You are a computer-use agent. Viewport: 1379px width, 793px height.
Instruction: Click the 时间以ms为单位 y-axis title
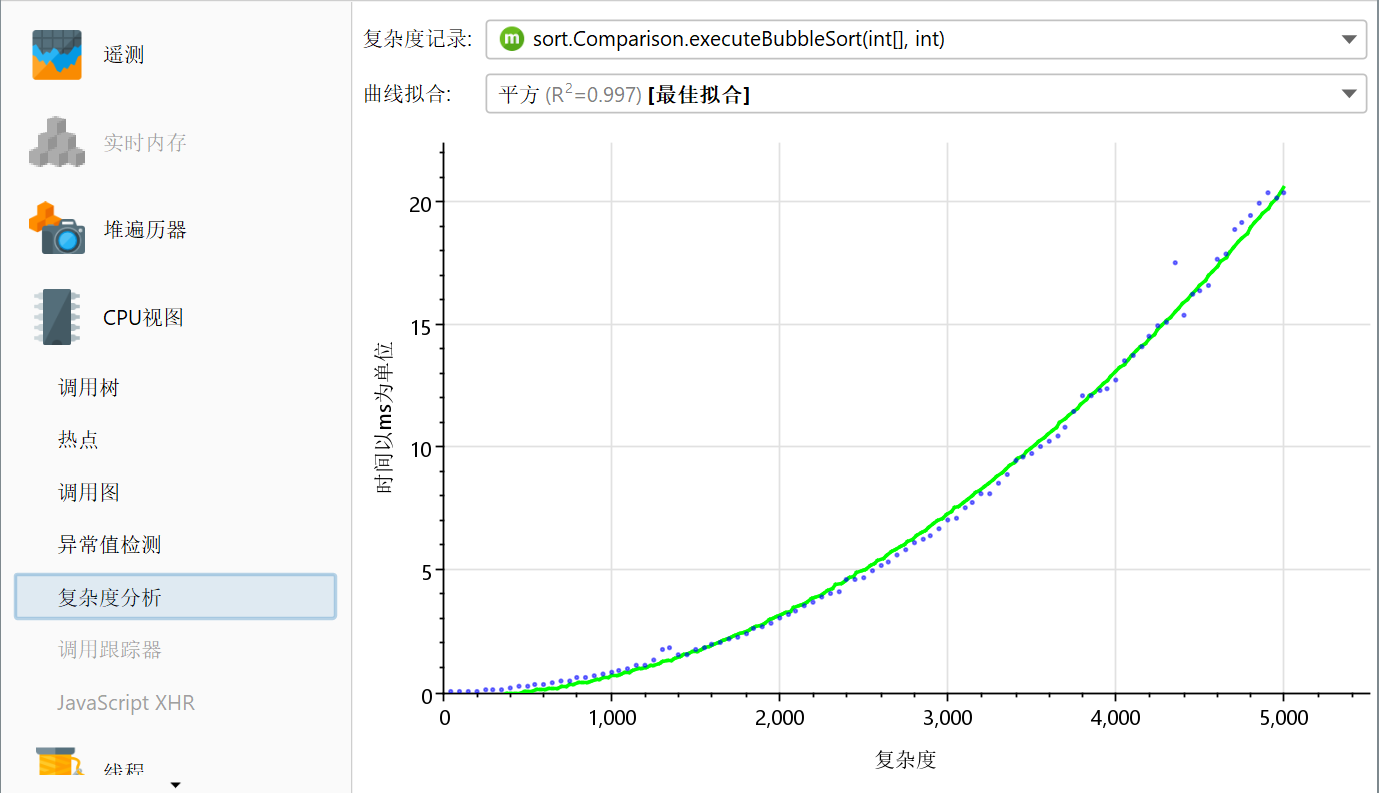click(385, 418)
